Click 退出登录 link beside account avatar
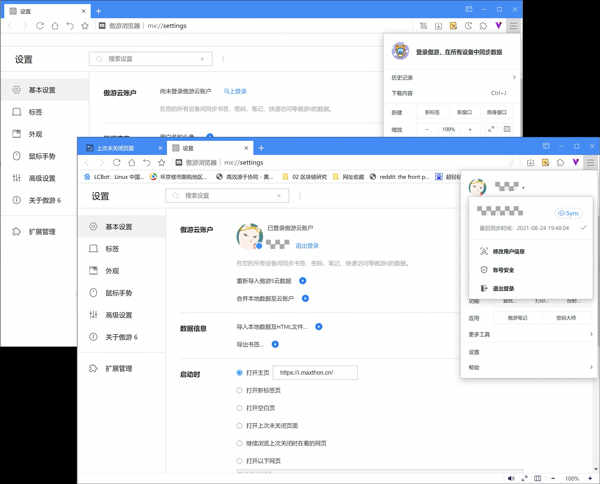 307,245
